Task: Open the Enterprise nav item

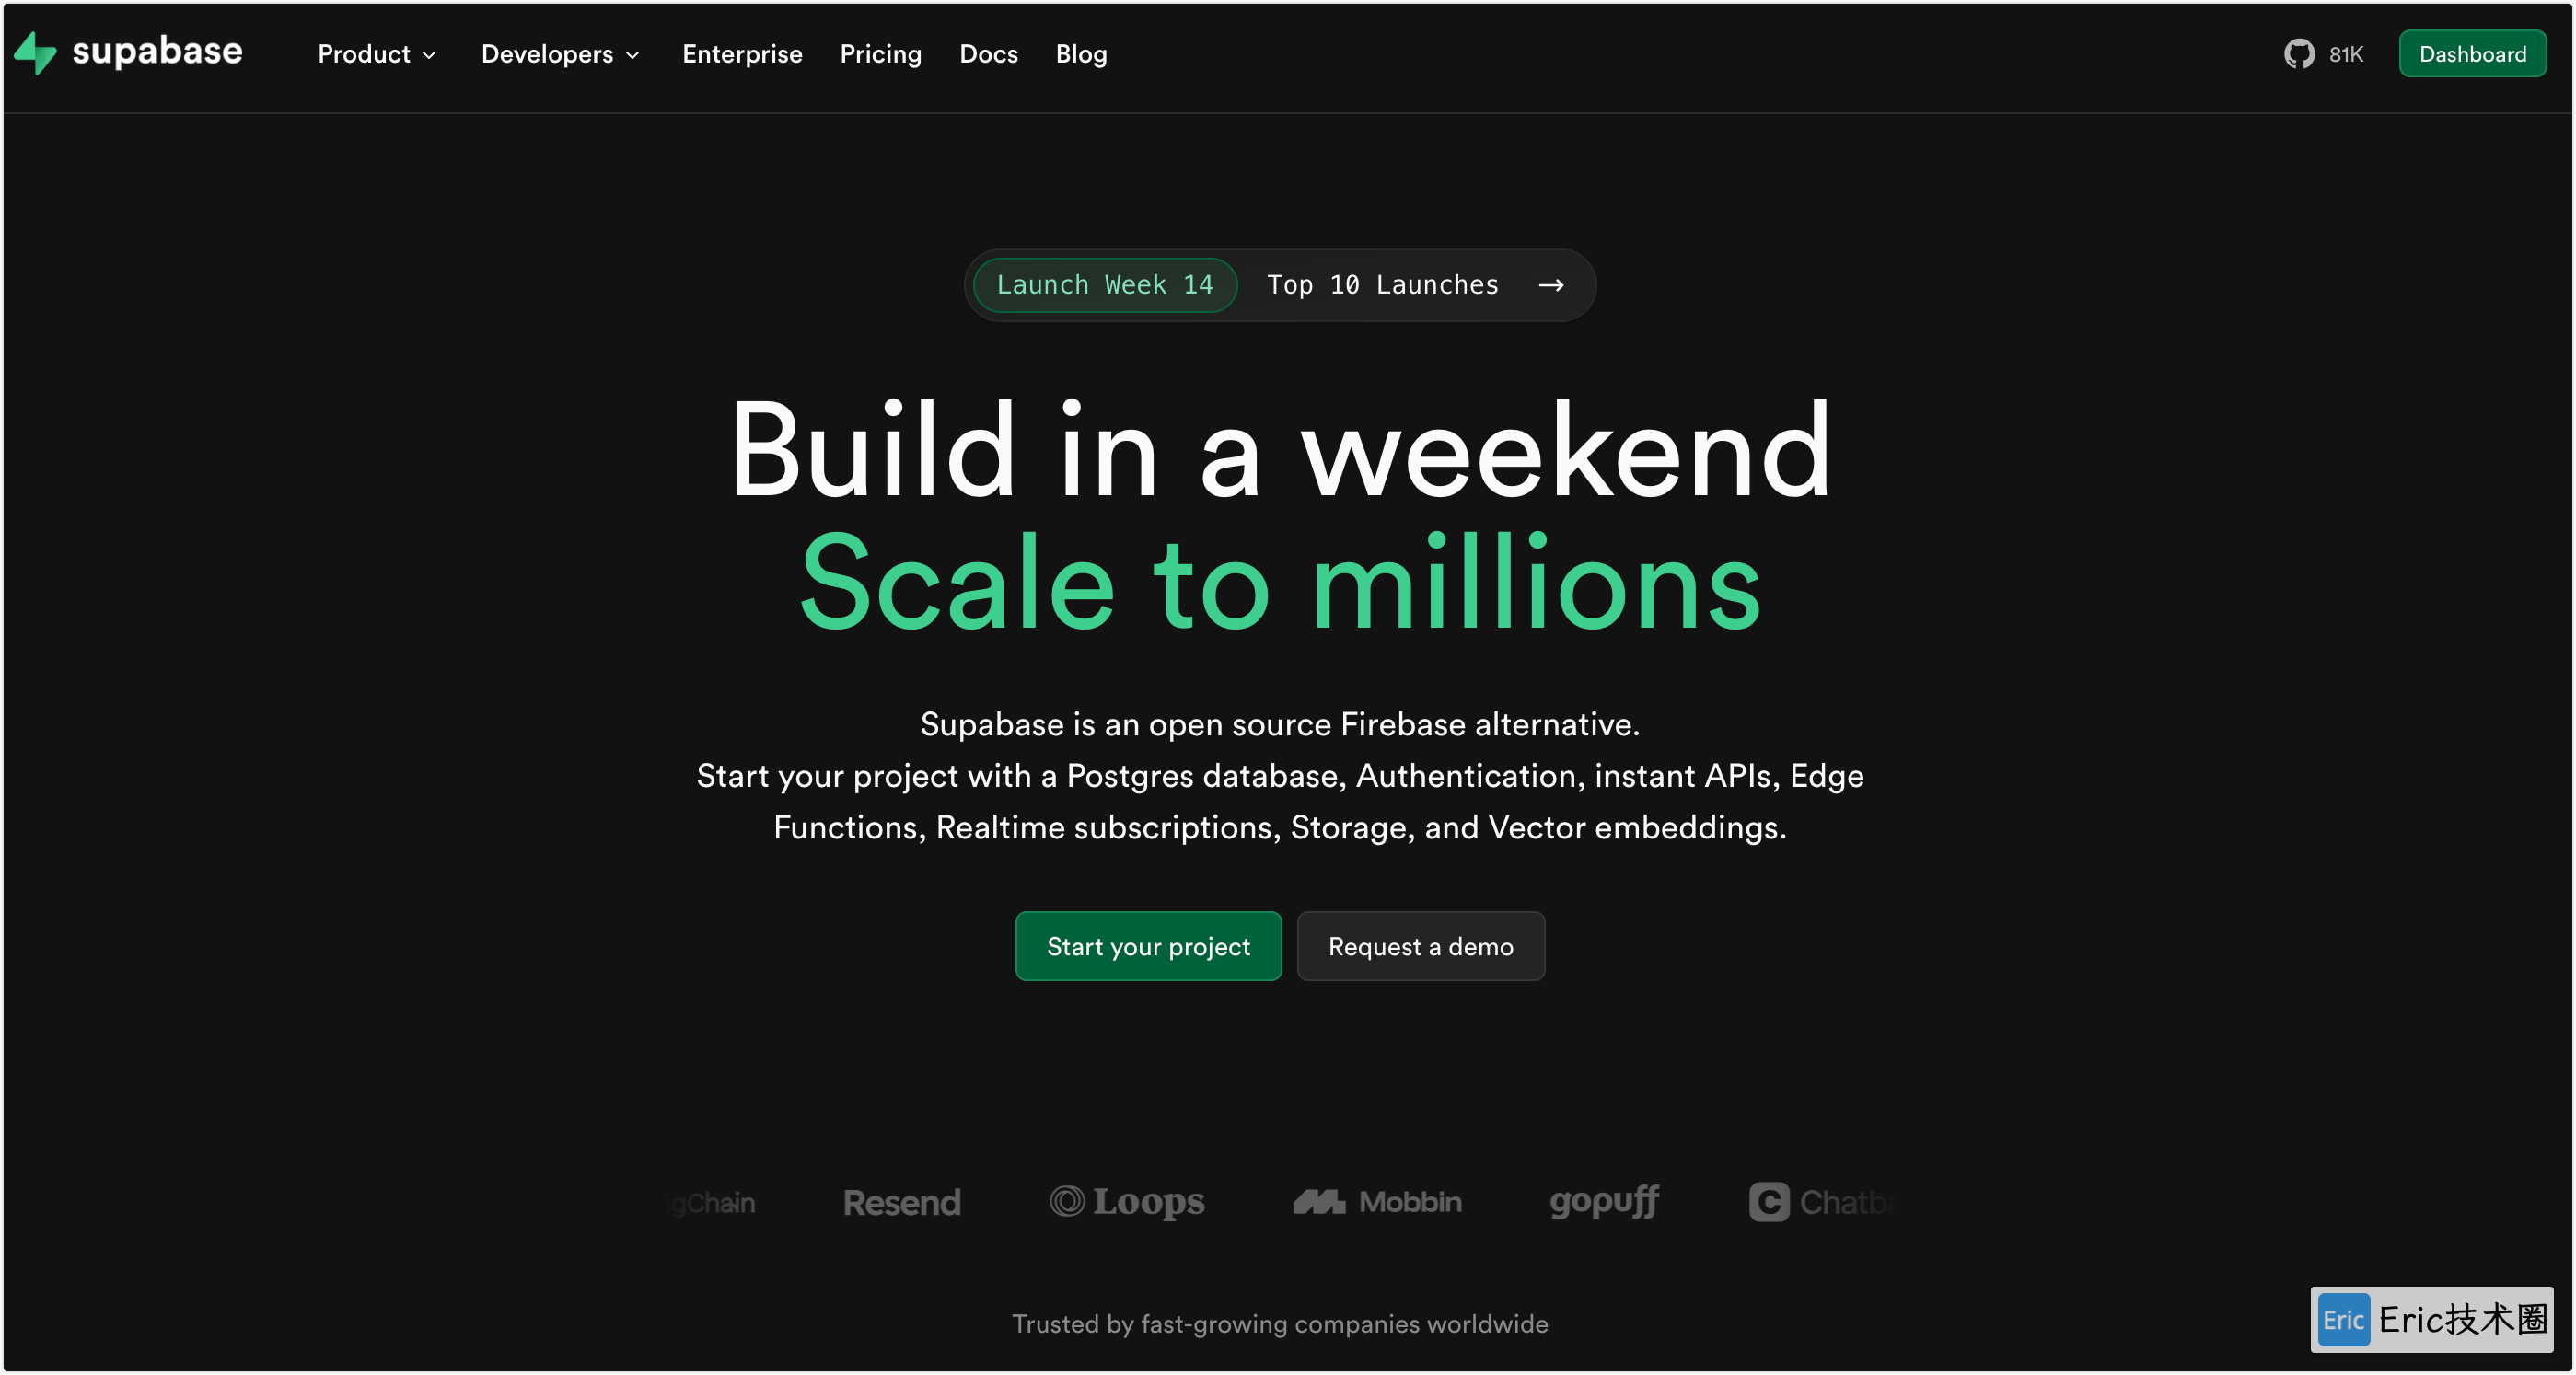Action: click(x=742, y=54)
